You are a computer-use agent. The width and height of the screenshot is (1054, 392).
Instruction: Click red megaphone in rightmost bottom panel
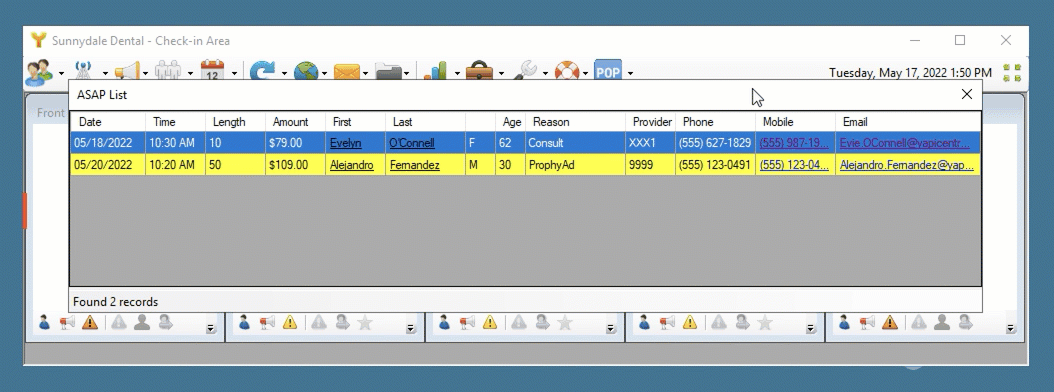(867, 323)
